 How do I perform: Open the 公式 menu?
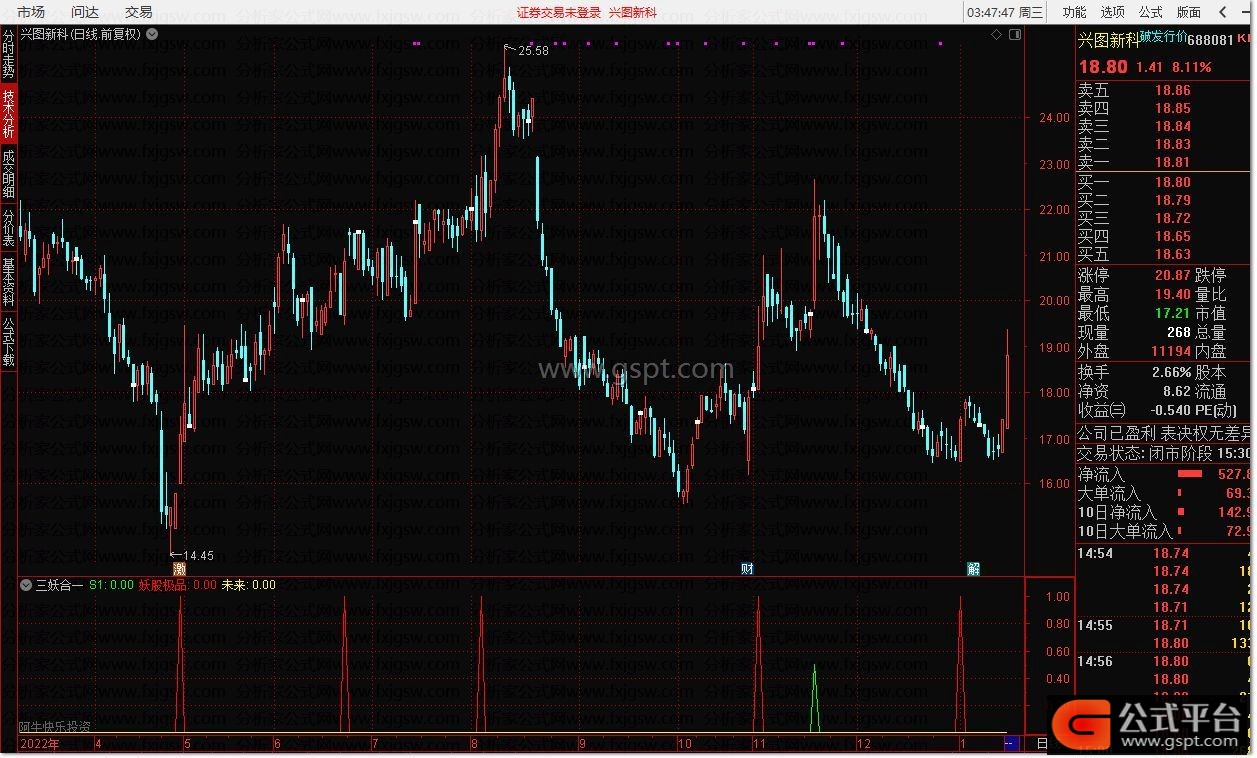tap(1150, 12)
